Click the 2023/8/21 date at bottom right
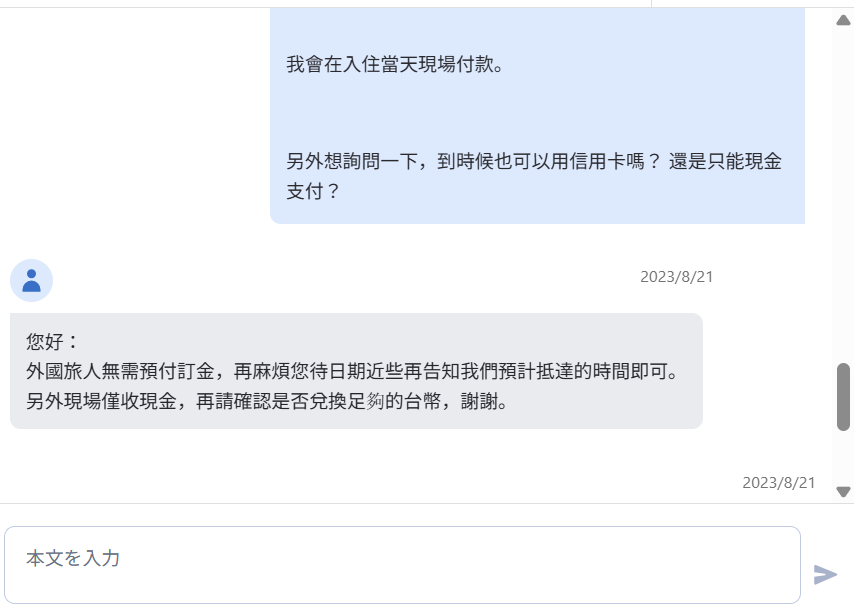The width and height of the screenshot is (854, 611). 778,482
